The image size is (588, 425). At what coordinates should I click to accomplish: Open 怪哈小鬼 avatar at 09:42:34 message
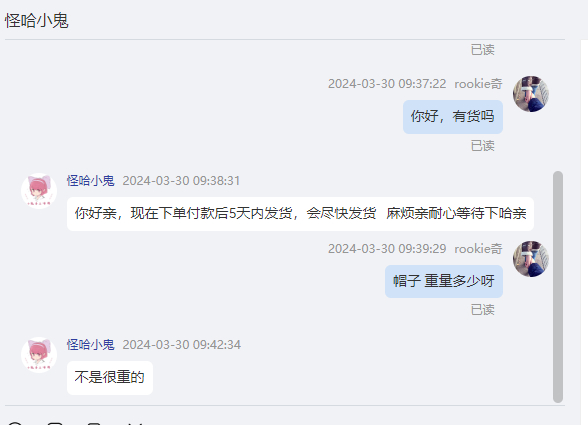[39, 354]
